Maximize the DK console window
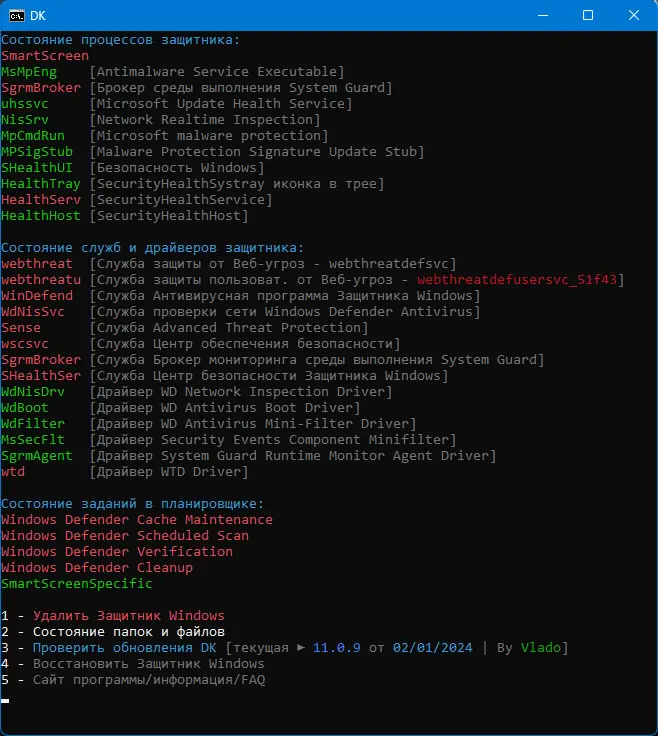The width and height of the screenshot is (658, 736). pos(588,15)
